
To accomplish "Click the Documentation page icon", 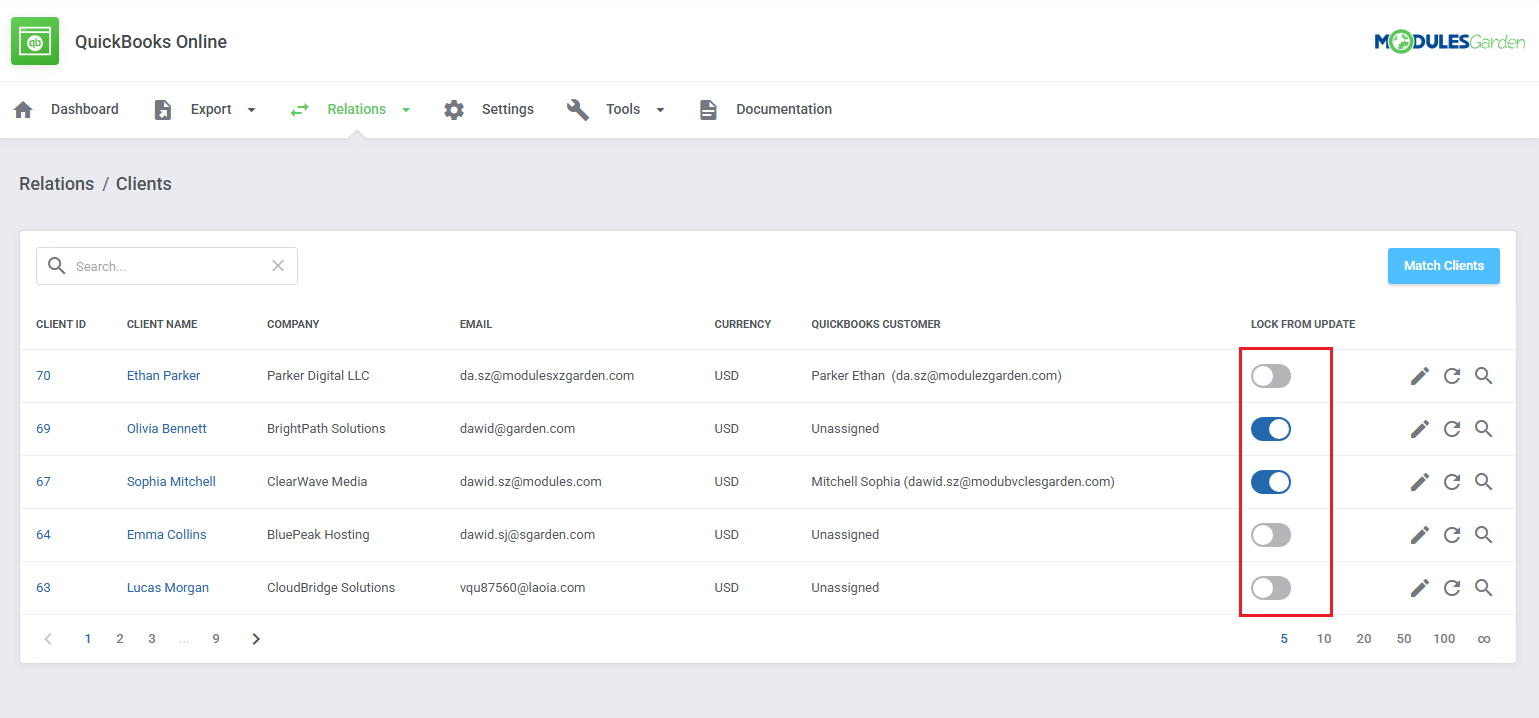I will (x=708, y=110).
